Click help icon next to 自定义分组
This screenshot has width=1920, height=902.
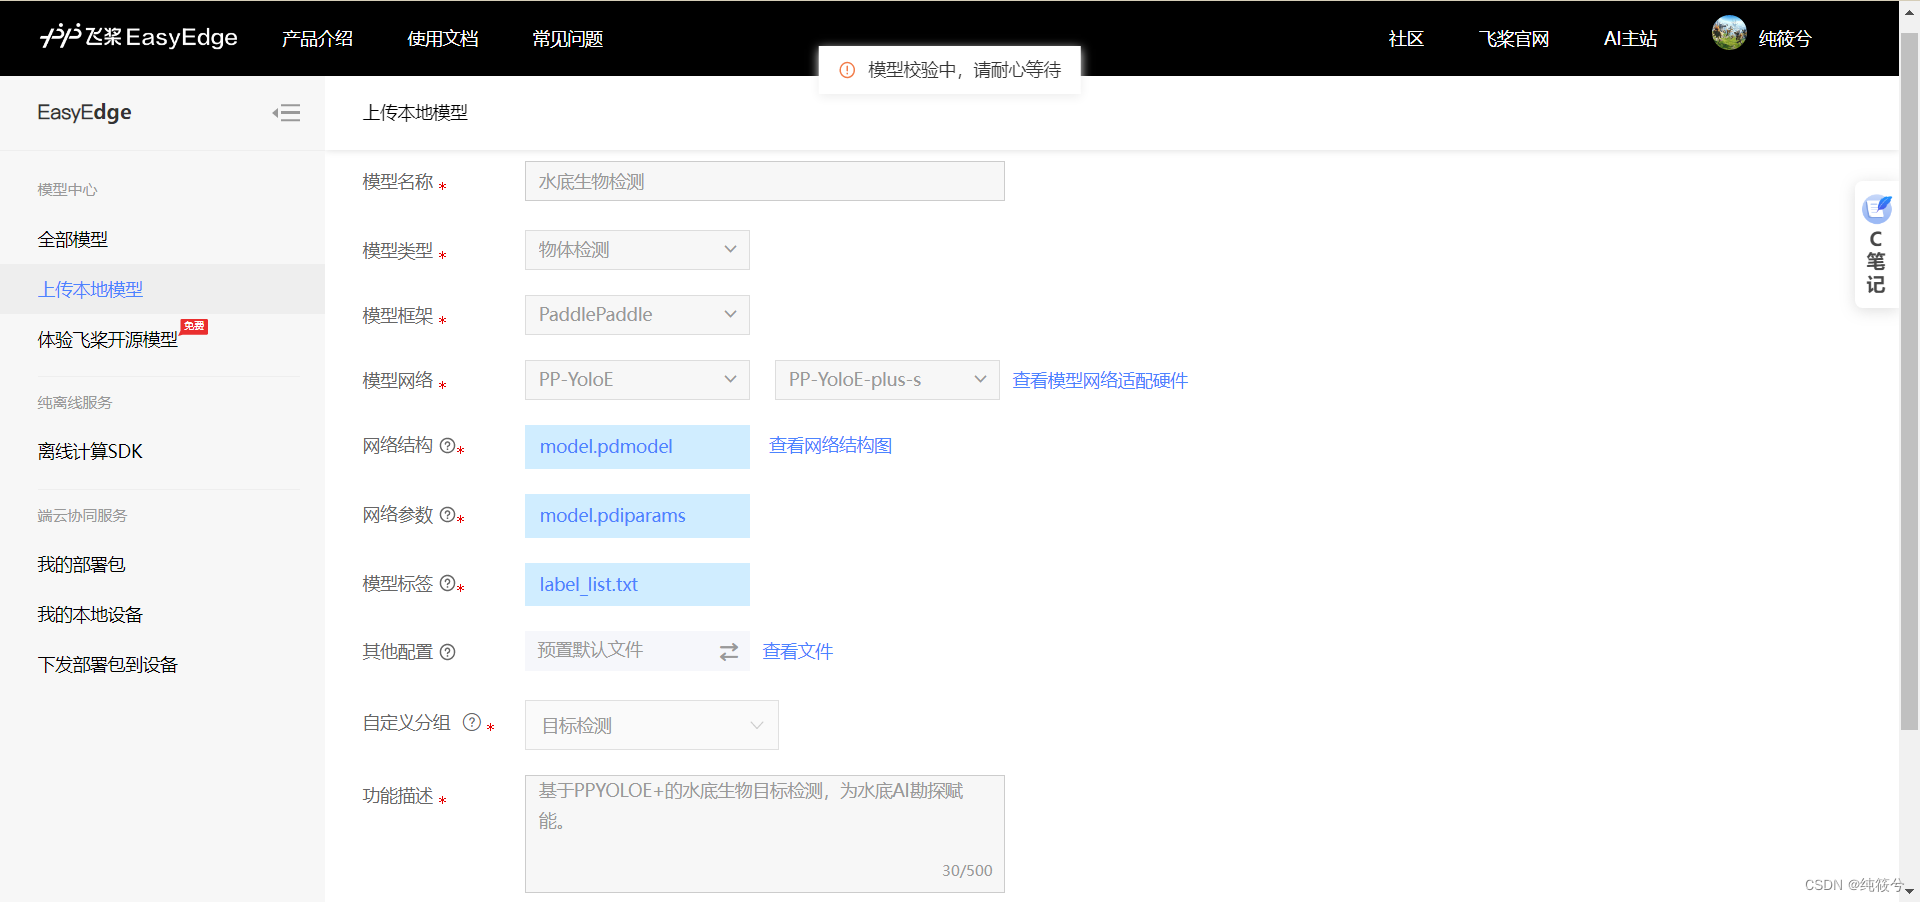pos(472,722)
